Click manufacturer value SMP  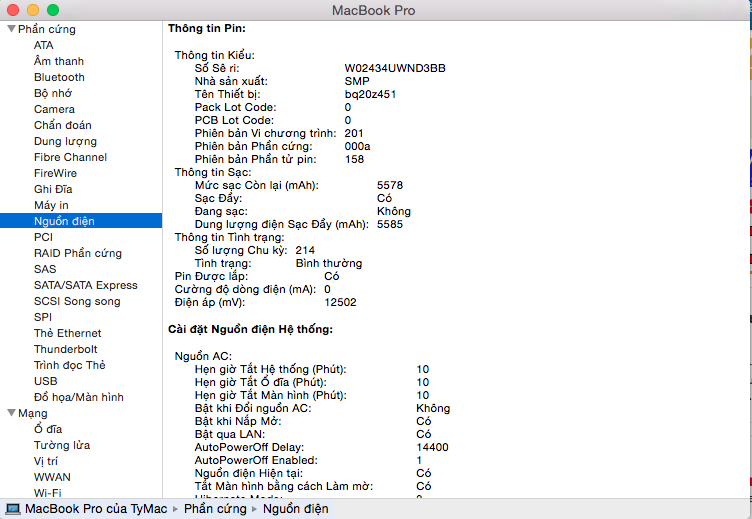[357, 81]
